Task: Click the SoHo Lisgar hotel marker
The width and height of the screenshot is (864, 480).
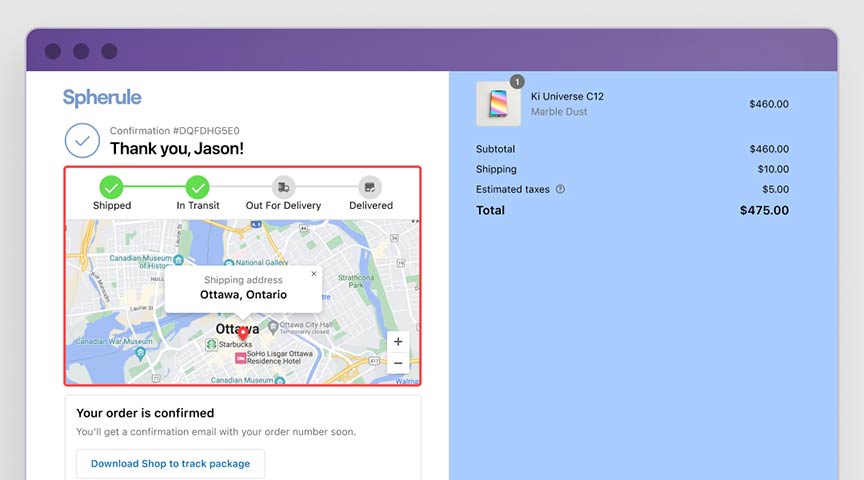Action: click(x=240, y=358)
